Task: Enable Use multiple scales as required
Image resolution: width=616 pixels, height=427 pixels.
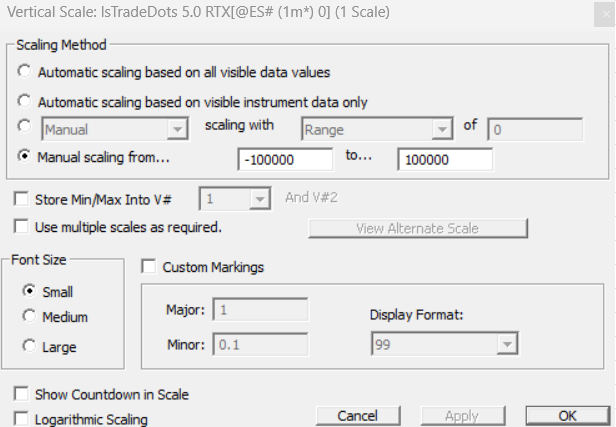Action: click(22, 227)
